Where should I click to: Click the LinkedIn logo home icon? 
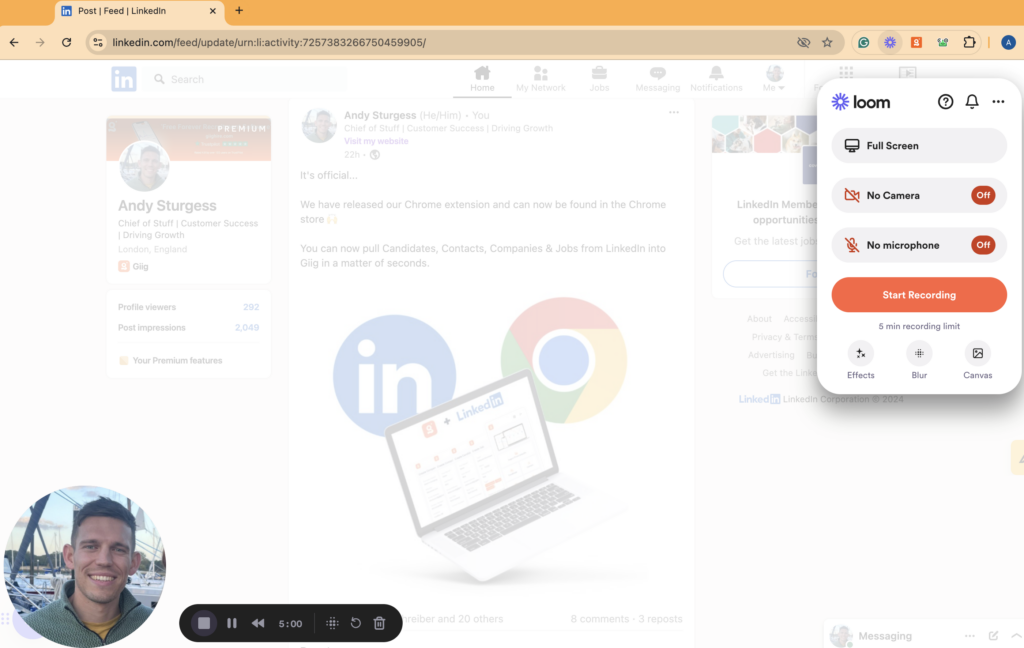(123, 79)
